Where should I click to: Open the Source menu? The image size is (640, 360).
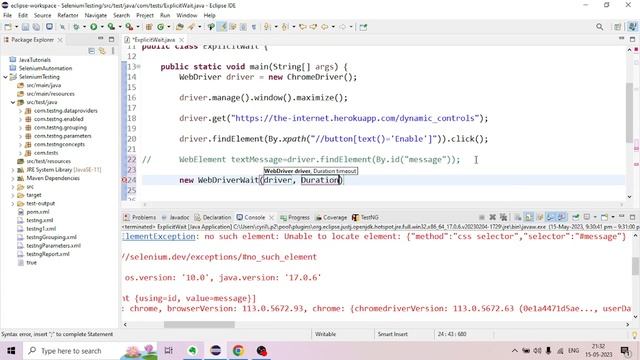pyautogui.click(x=42, y=16)
